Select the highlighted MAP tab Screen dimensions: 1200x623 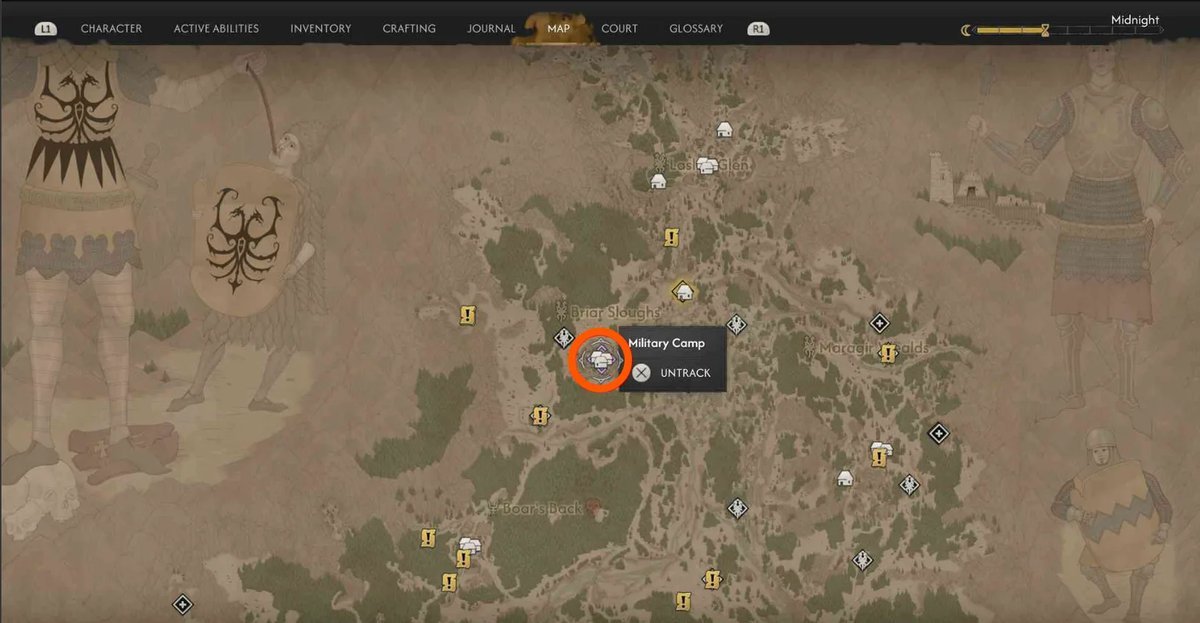[x=558, y=29]
